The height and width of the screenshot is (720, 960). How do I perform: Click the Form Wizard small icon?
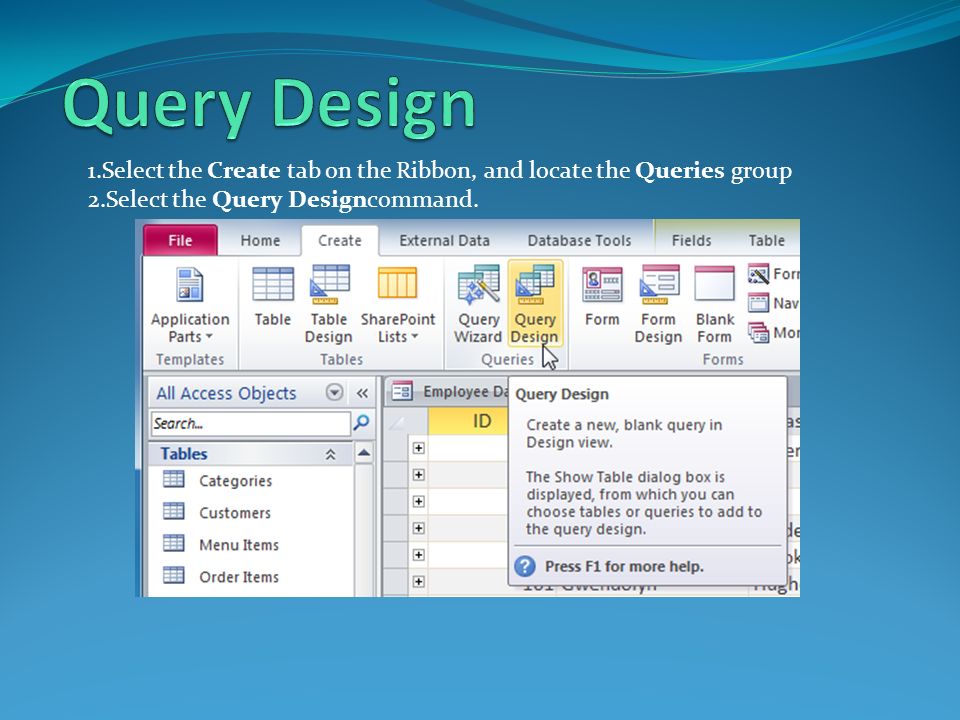[x=758, y=274]
